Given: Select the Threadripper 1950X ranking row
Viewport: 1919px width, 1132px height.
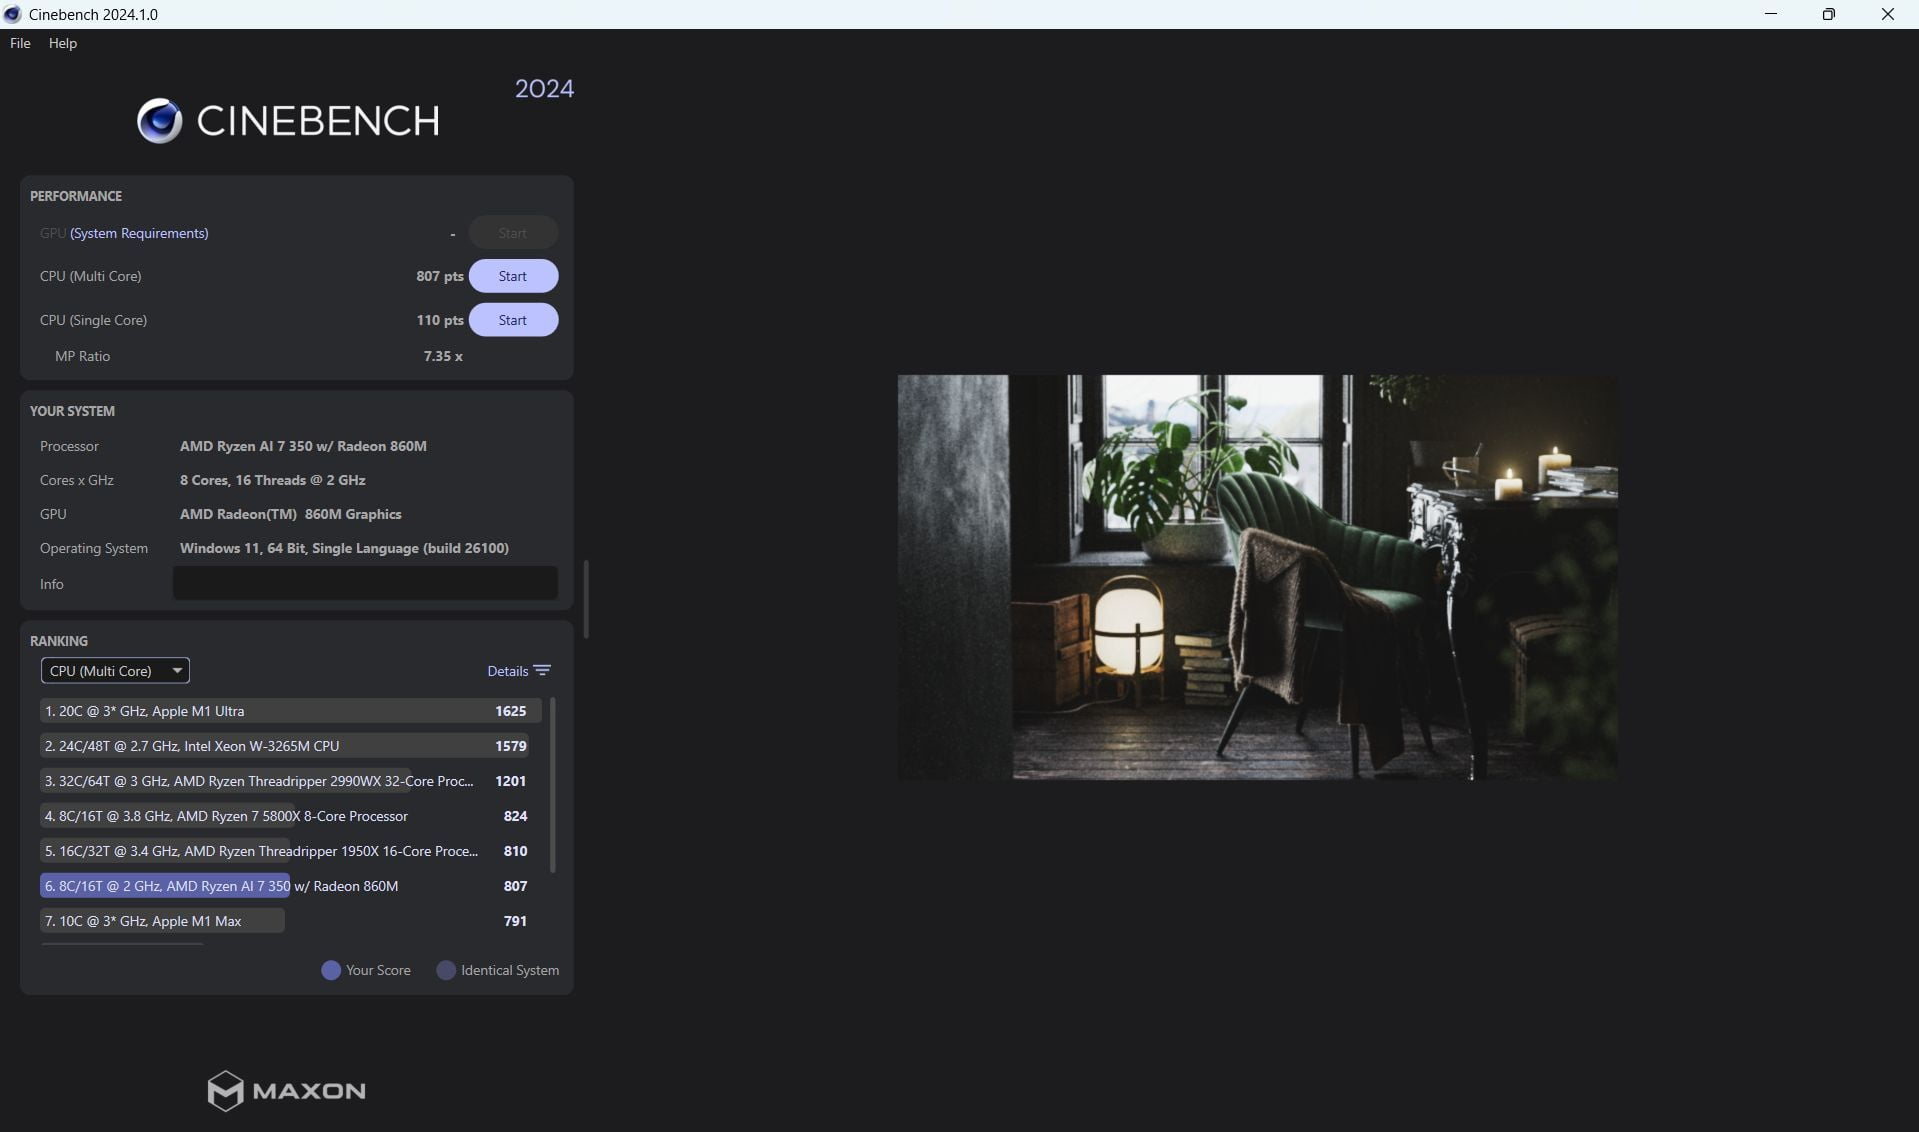Looking at the screenshot, I should [x=291, y=851].
